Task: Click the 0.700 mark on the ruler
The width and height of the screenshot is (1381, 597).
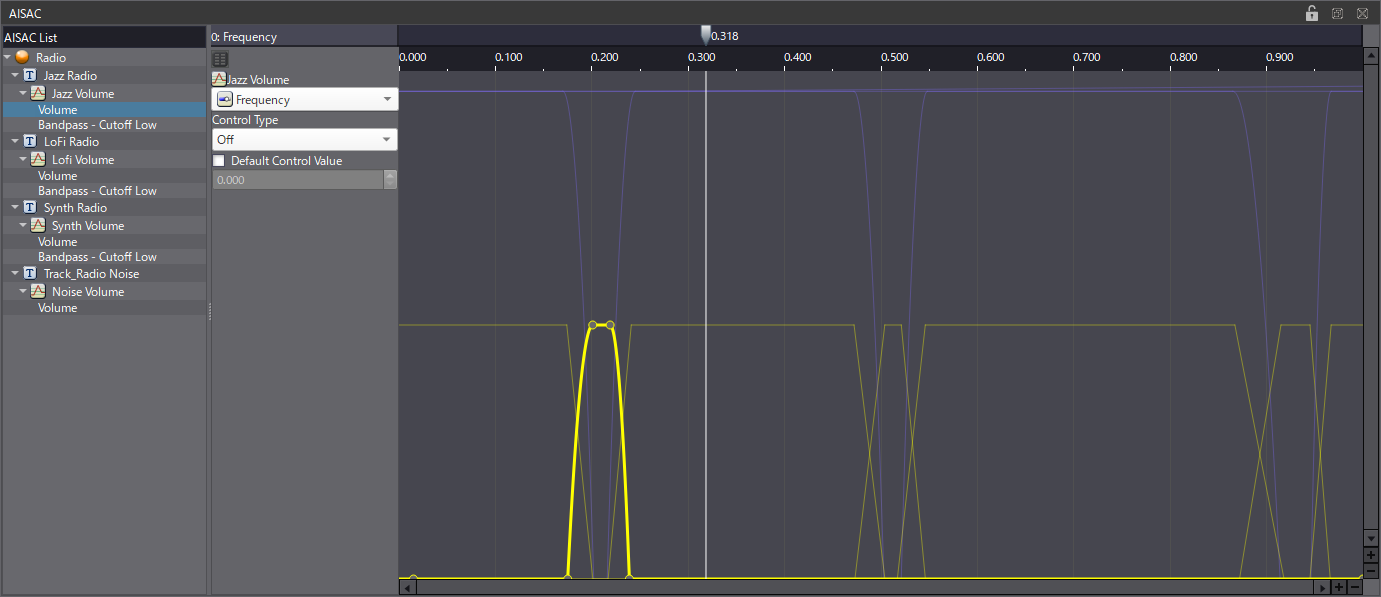Action: click(x=1087, y=57)
